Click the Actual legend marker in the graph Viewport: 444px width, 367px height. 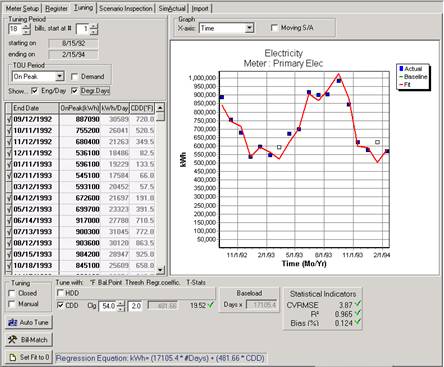[x=401, y=69]
